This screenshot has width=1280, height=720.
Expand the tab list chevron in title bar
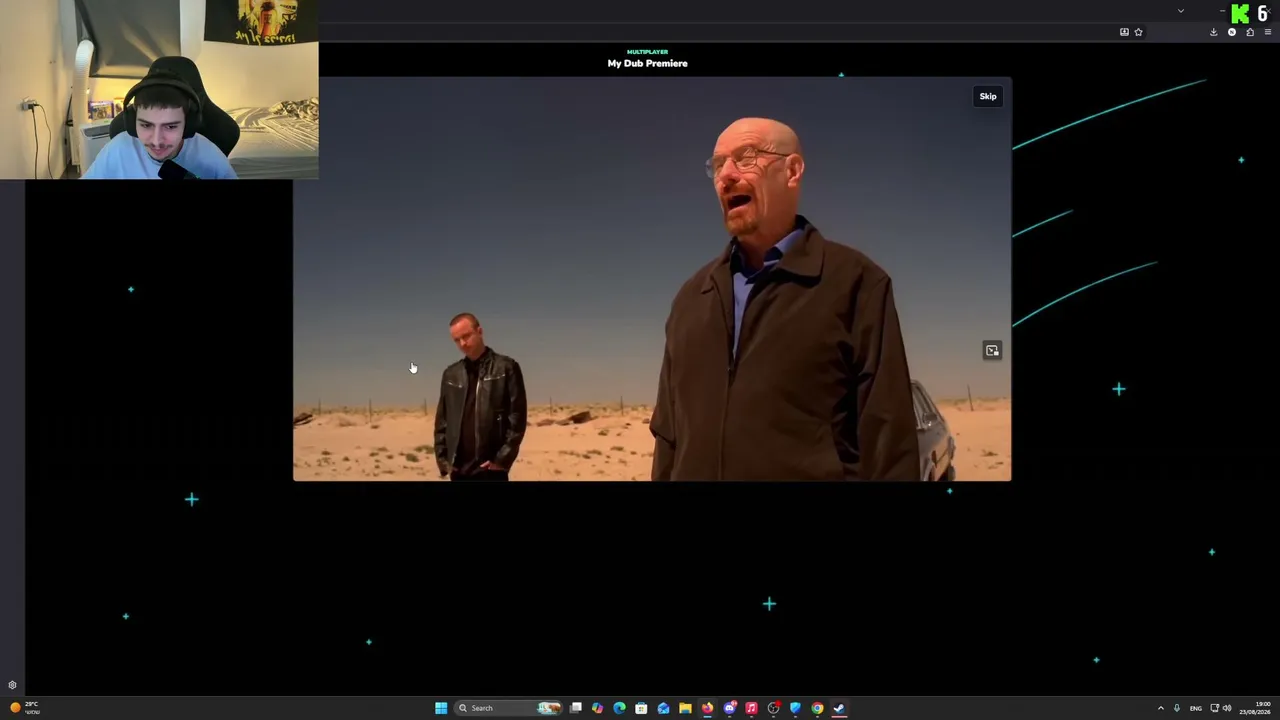[x=1181, y=11]
